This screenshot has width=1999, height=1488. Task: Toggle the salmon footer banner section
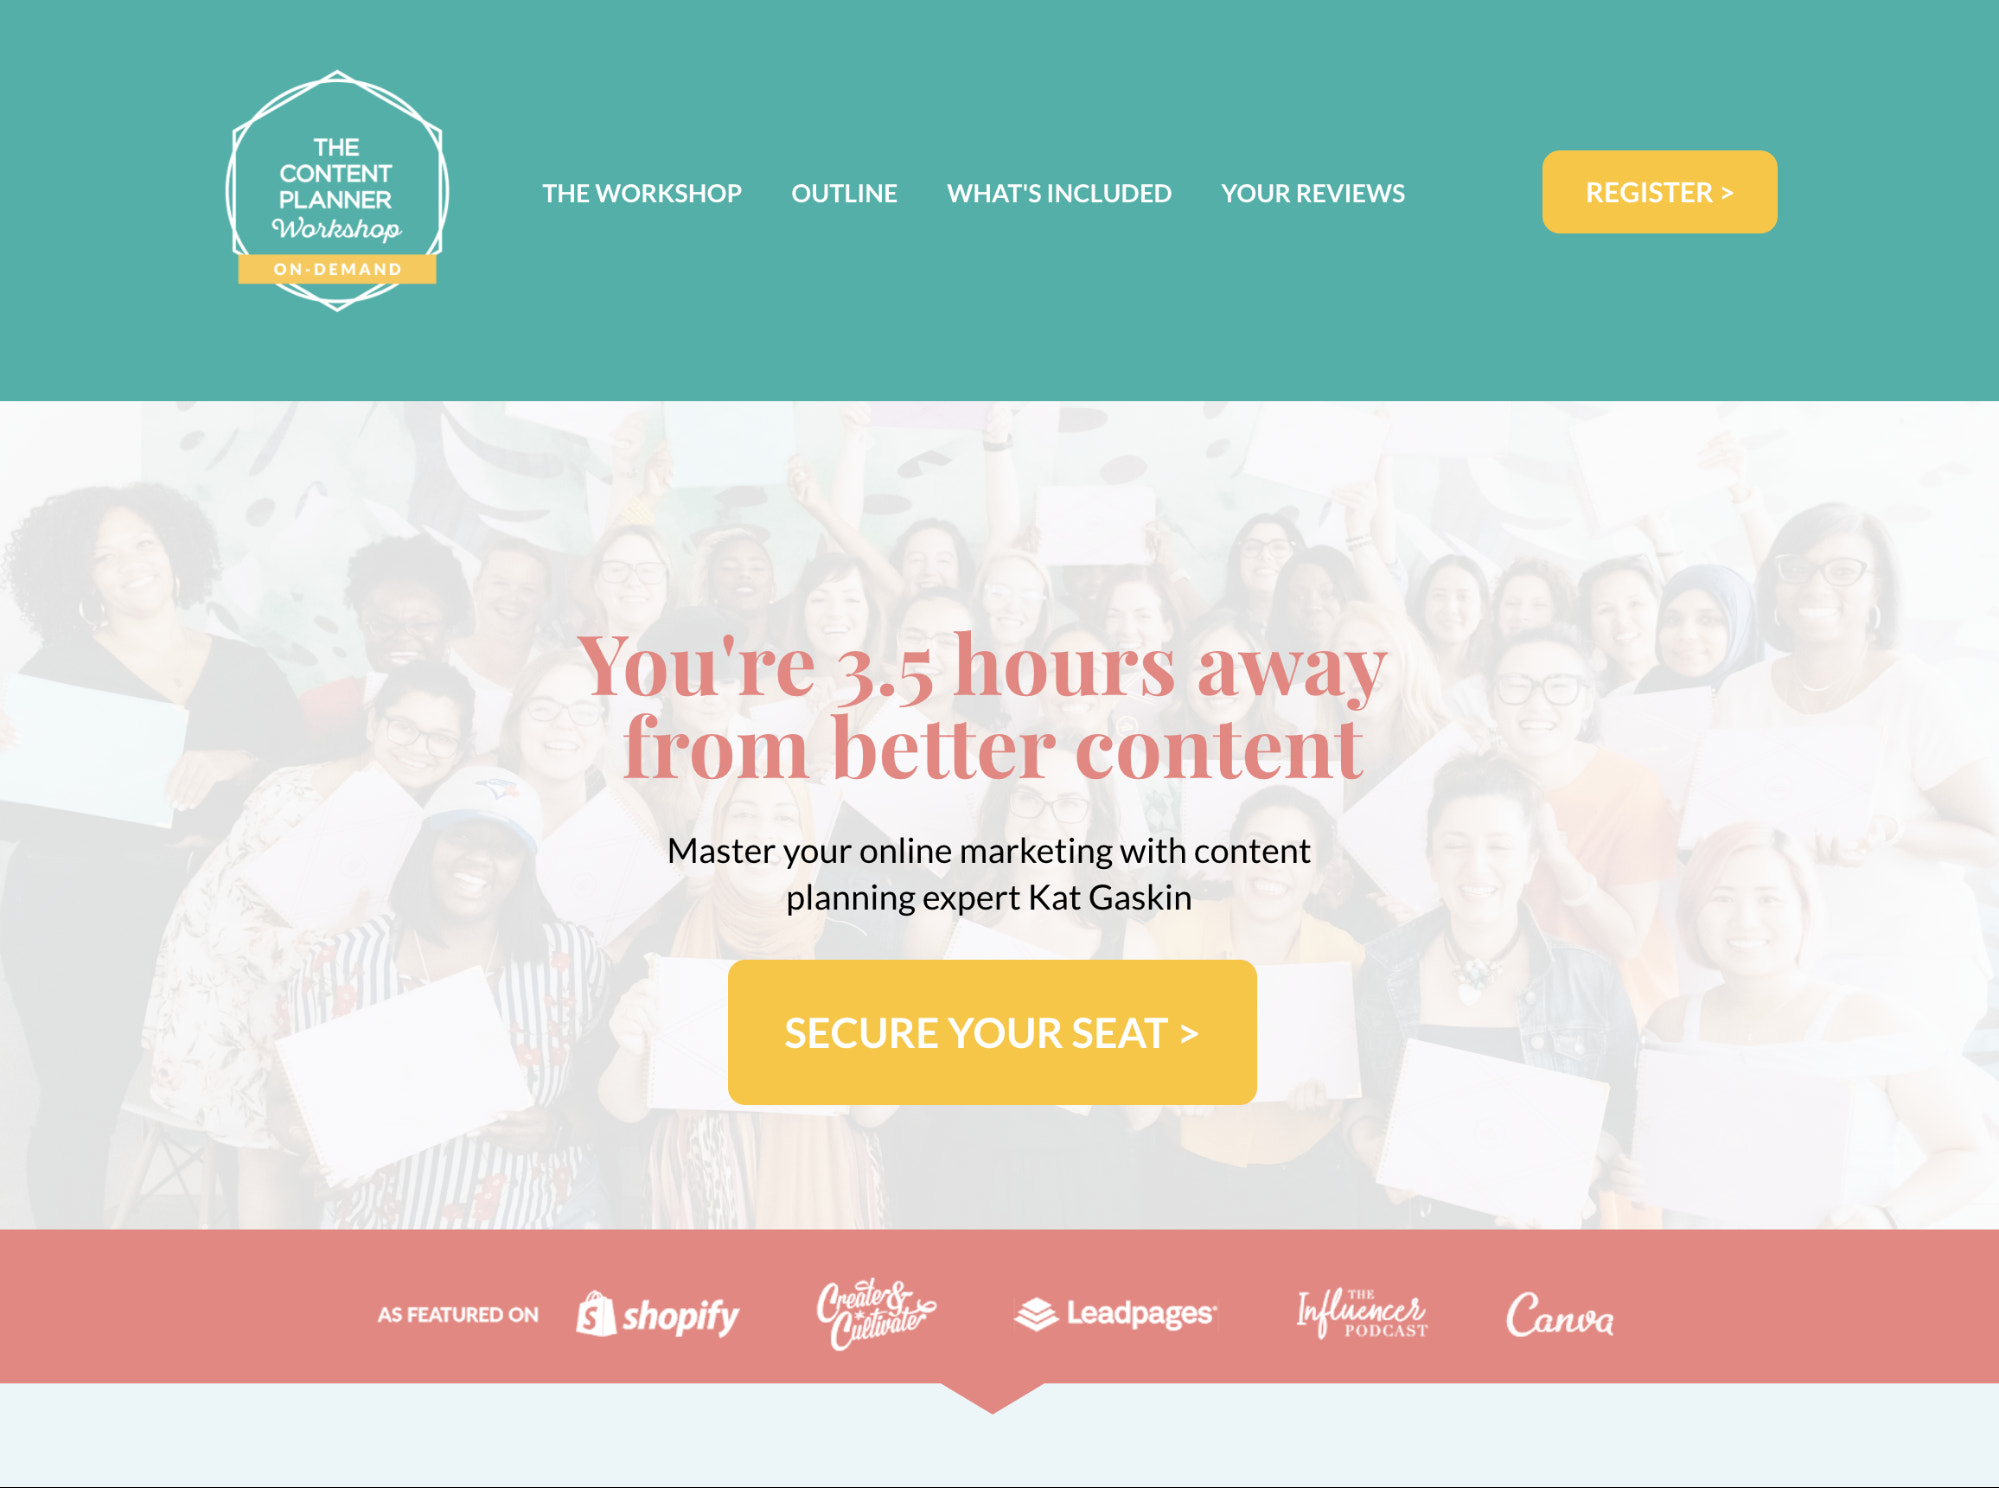click(x=997, y=1313)
